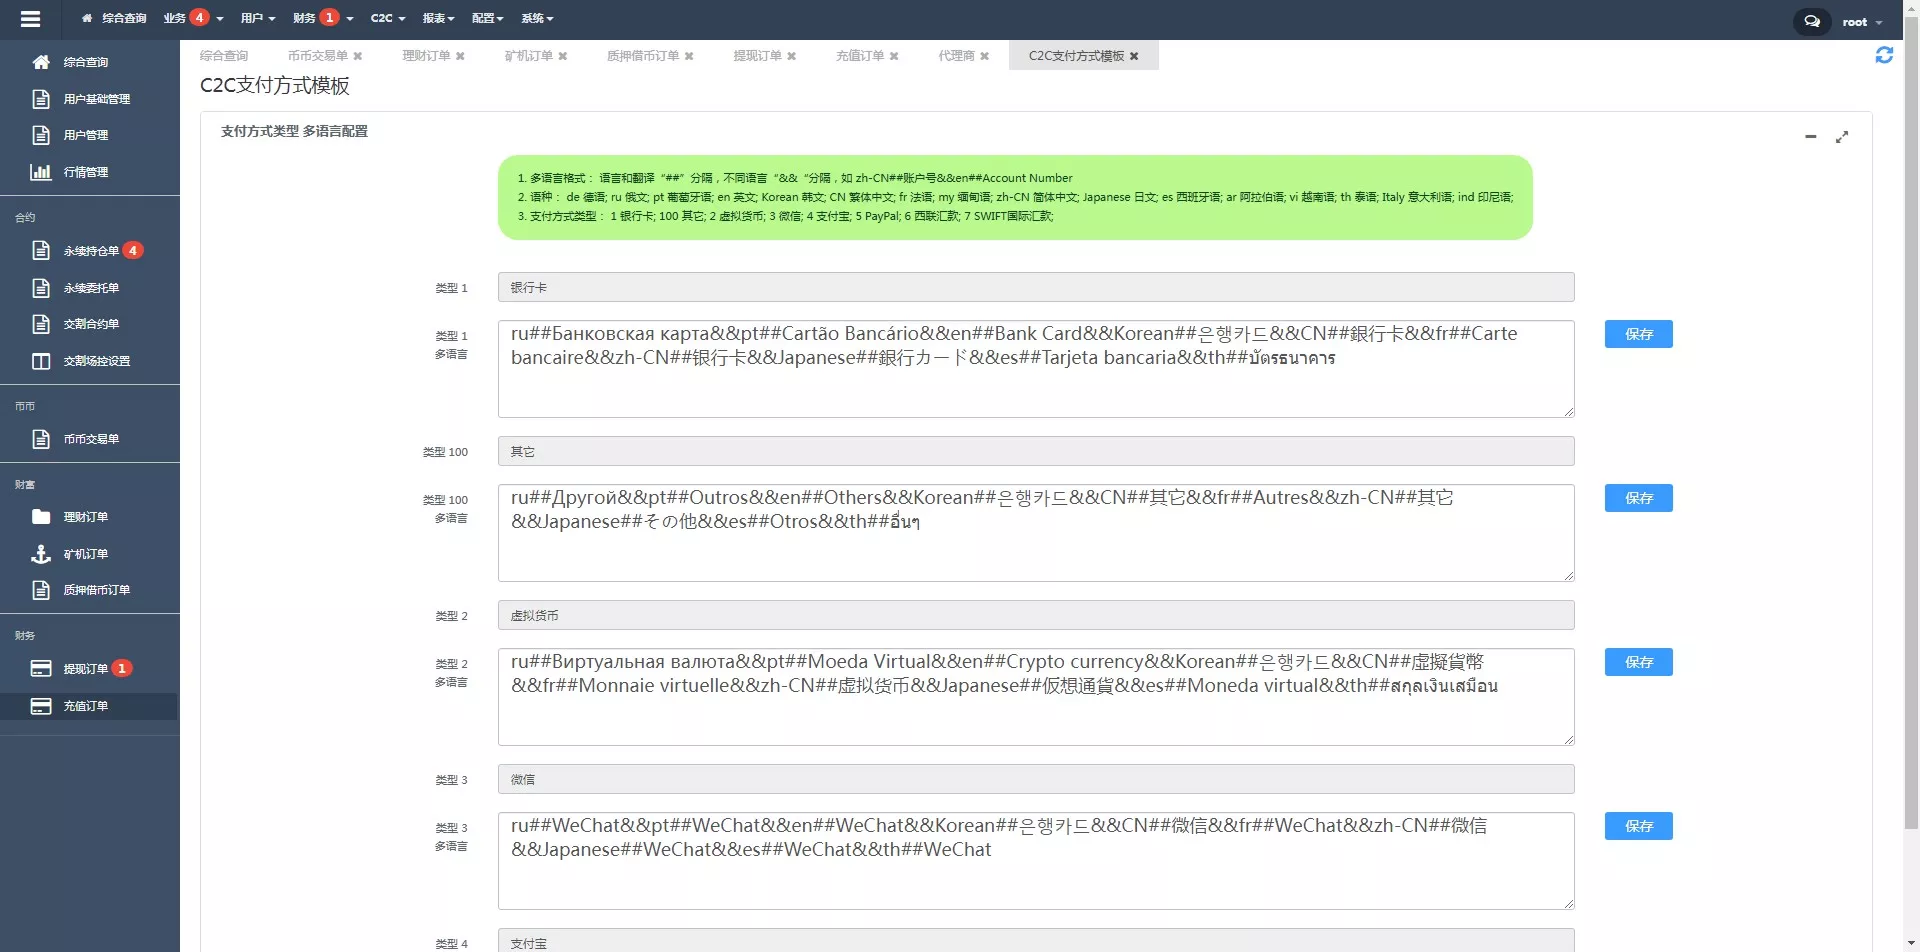The height and width of the screenshot is (952, 1920).
Task: Switch to the 提现订单 tab
Action: [x=757, y=56]
